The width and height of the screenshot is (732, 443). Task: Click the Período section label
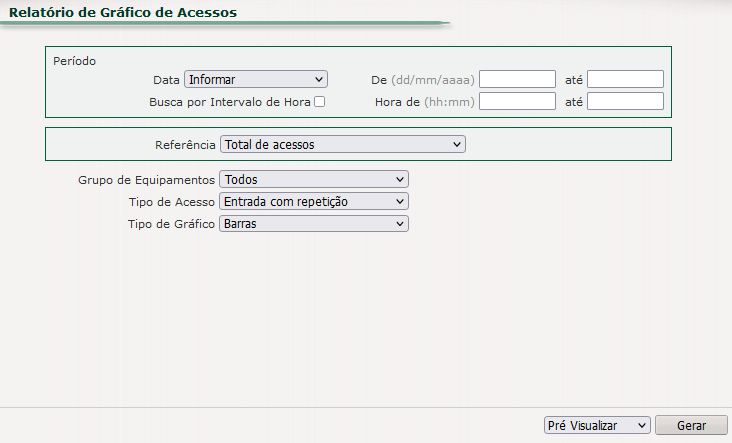[75, 61]
